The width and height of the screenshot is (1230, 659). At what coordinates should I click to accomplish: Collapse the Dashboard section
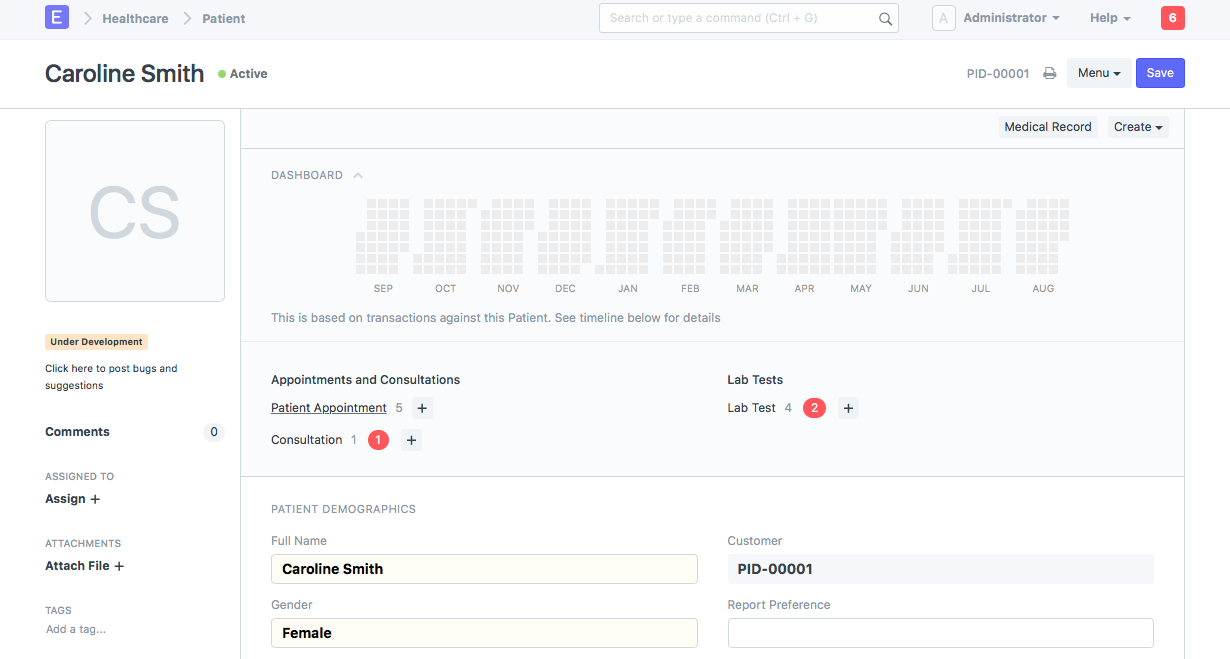tap(358, 175)
